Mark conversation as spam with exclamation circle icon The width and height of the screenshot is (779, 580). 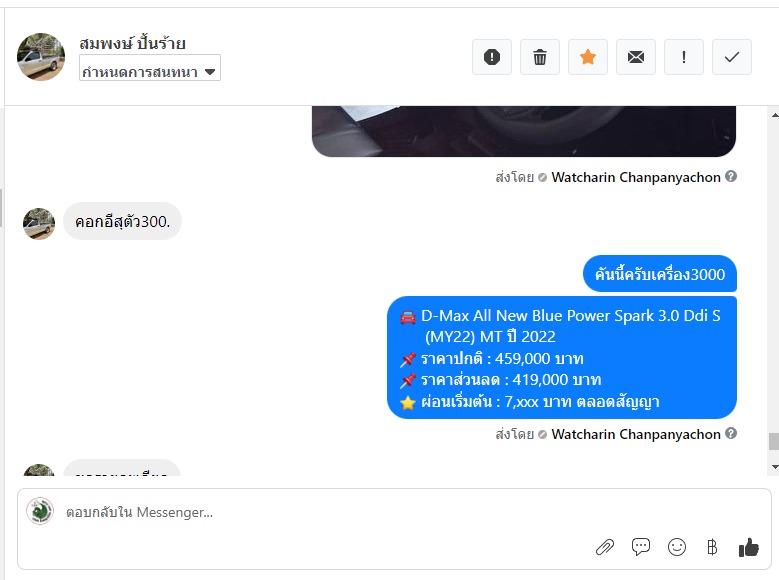click(x=491, y=57)
